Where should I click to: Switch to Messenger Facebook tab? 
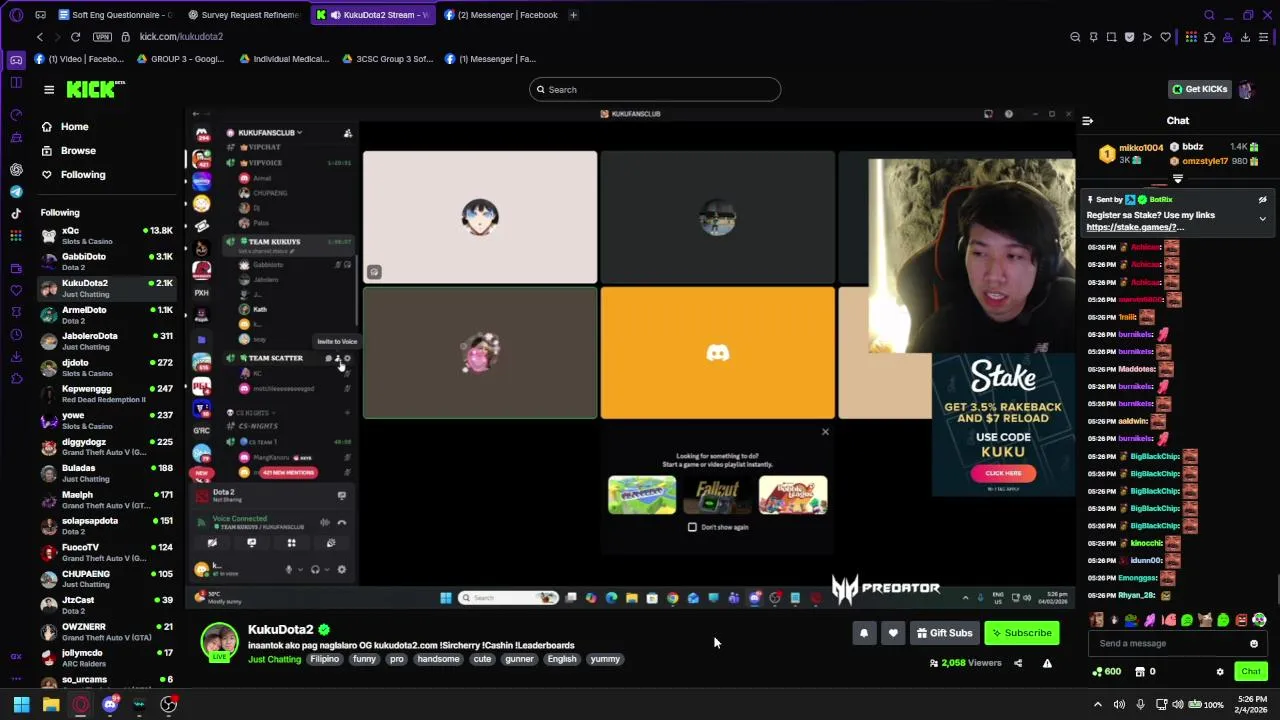(x=501, y=15)
